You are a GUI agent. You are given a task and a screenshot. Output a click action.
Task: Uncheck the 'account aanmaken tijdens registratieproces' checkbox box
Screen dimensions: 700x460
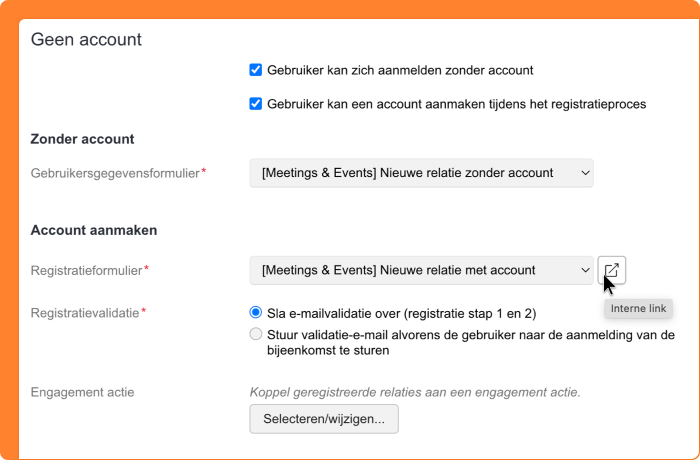[x=256, y=103]
